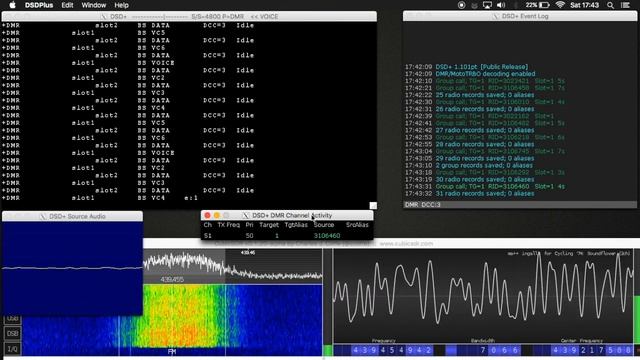Click the DSD+ console window title bar

click(x=189, y=16)
